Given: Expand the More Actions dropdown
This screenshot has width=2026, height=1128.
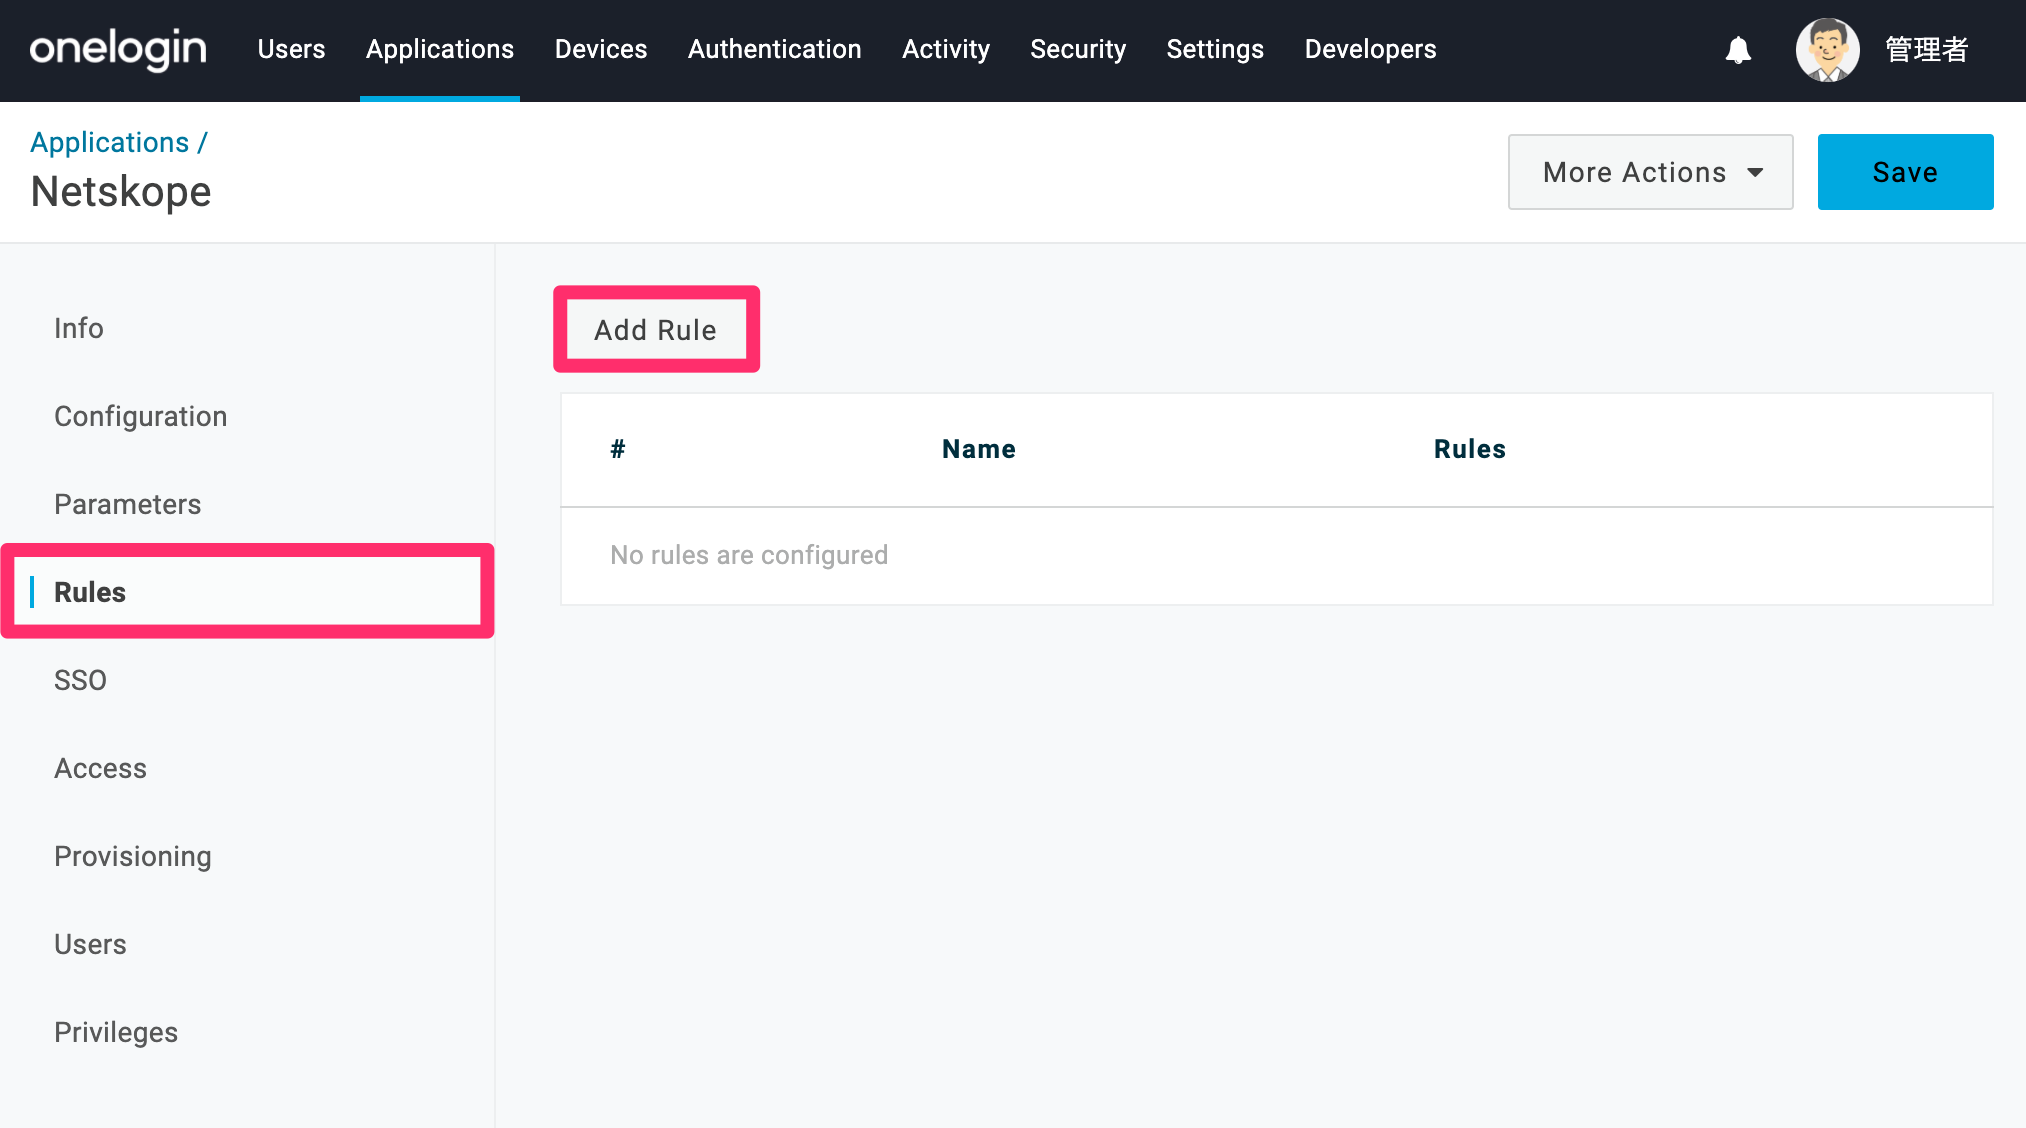Looking at the screenshot, I should tap(1650, 172).
